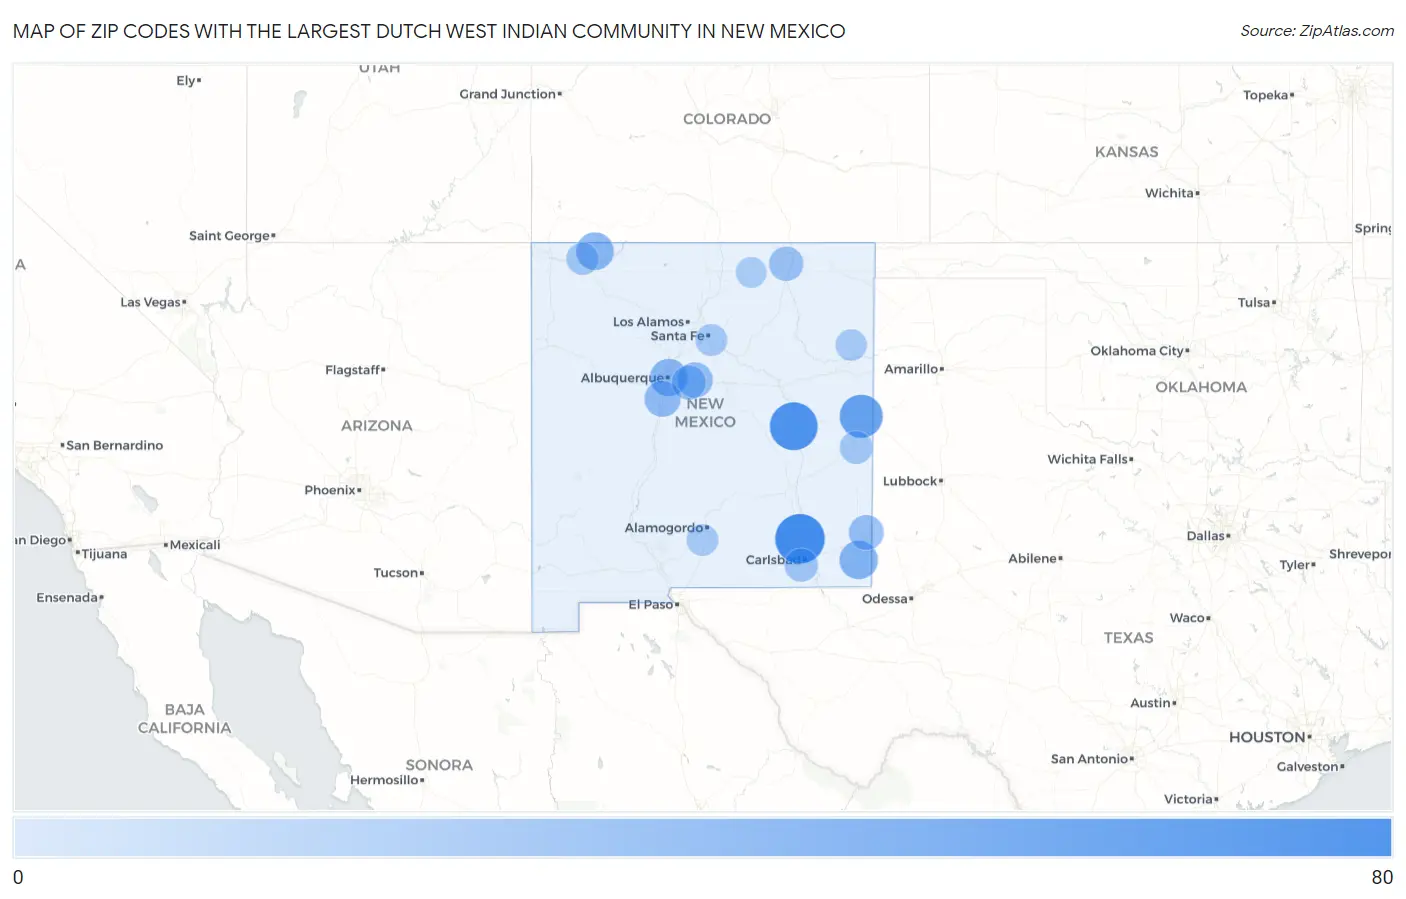The image size is (1406, 899).
Task: Click the Mexicali city label
Action: point(193,545)
